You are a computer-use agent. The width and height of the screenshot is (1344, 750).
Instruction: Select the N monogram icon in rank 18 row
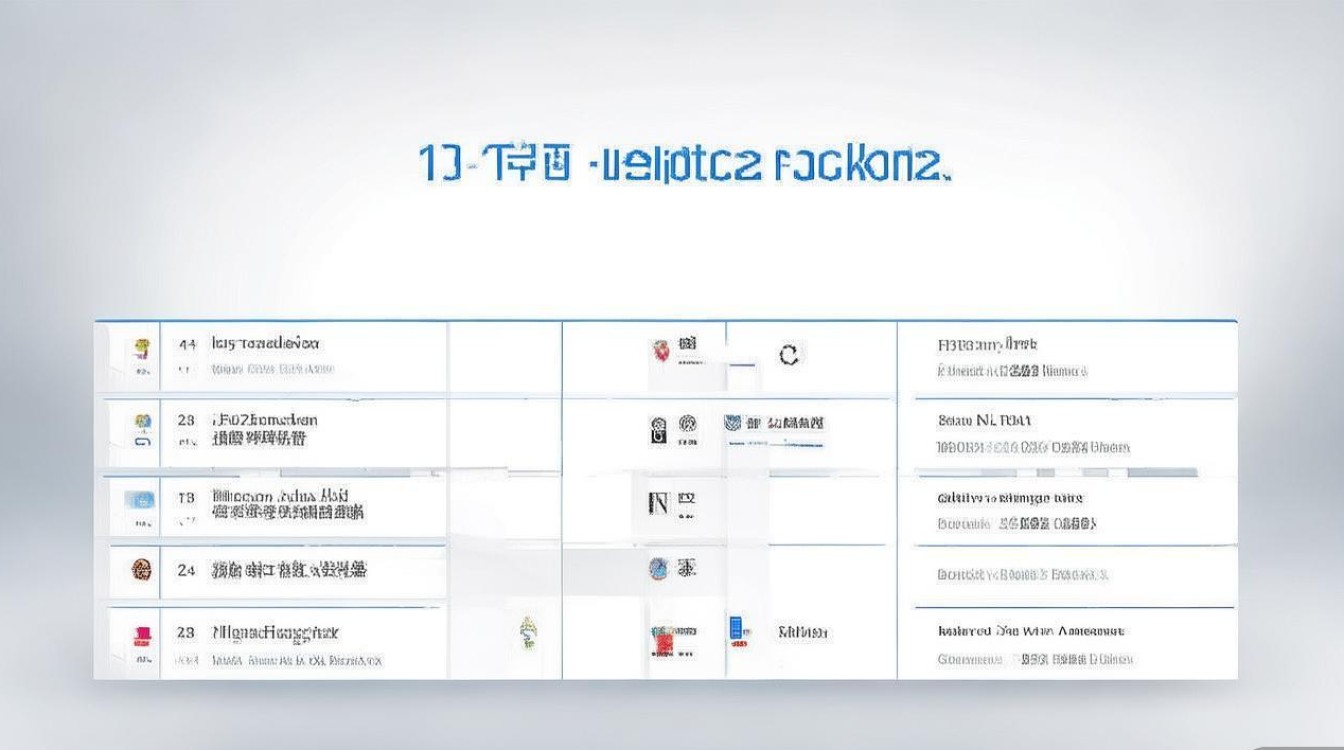coord(660,502)
